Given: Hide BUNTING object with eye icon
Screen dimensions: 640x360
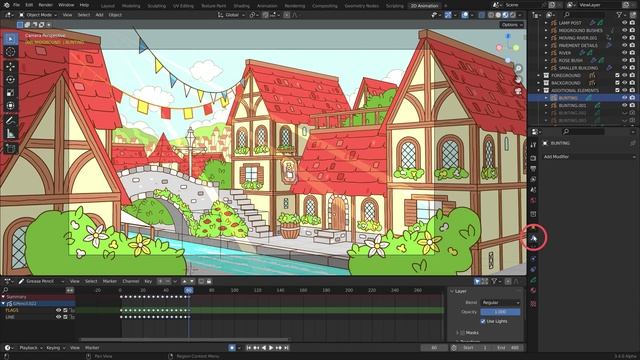Looking at the screenshot, I should click(624, 98).
